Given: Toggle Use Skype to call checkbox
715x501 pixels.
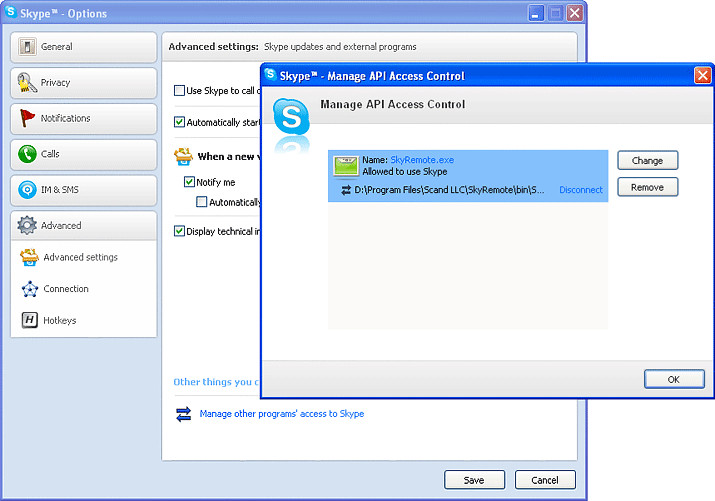Looking at the screenshot, I should [x=179, y=90].
